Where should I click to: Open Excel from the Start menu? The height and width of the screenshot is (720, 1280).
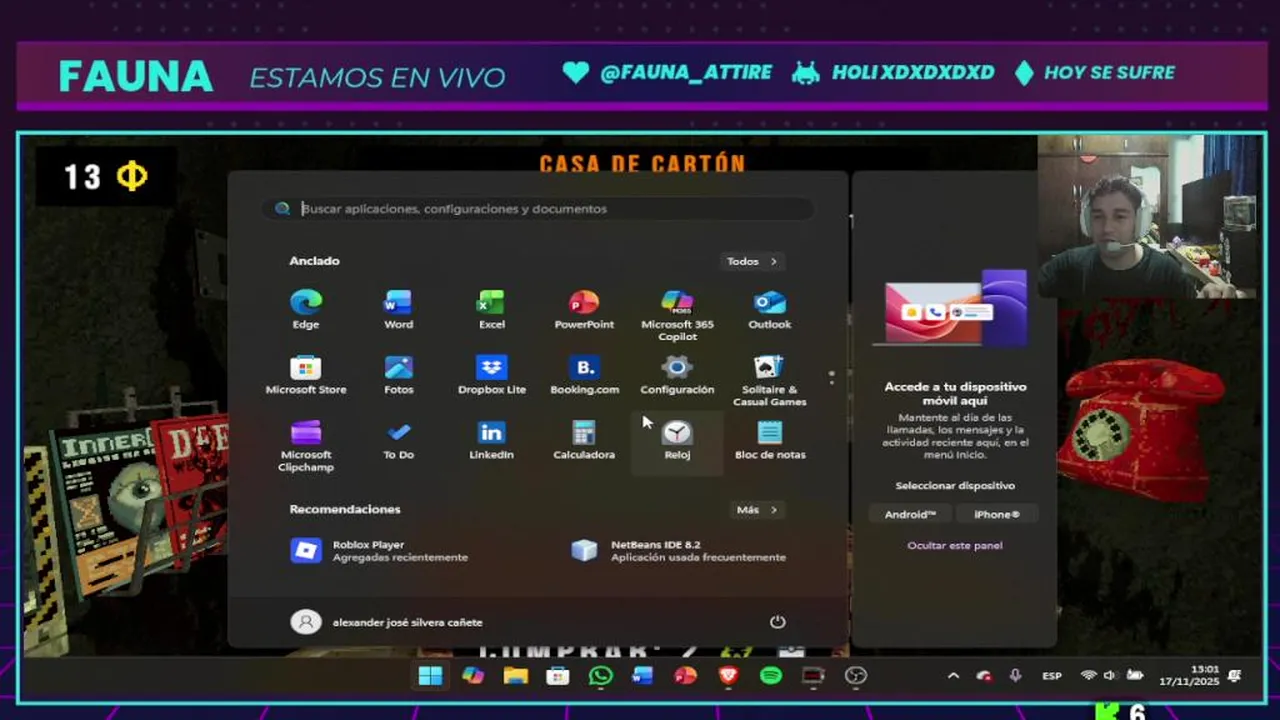pos(491,309)
